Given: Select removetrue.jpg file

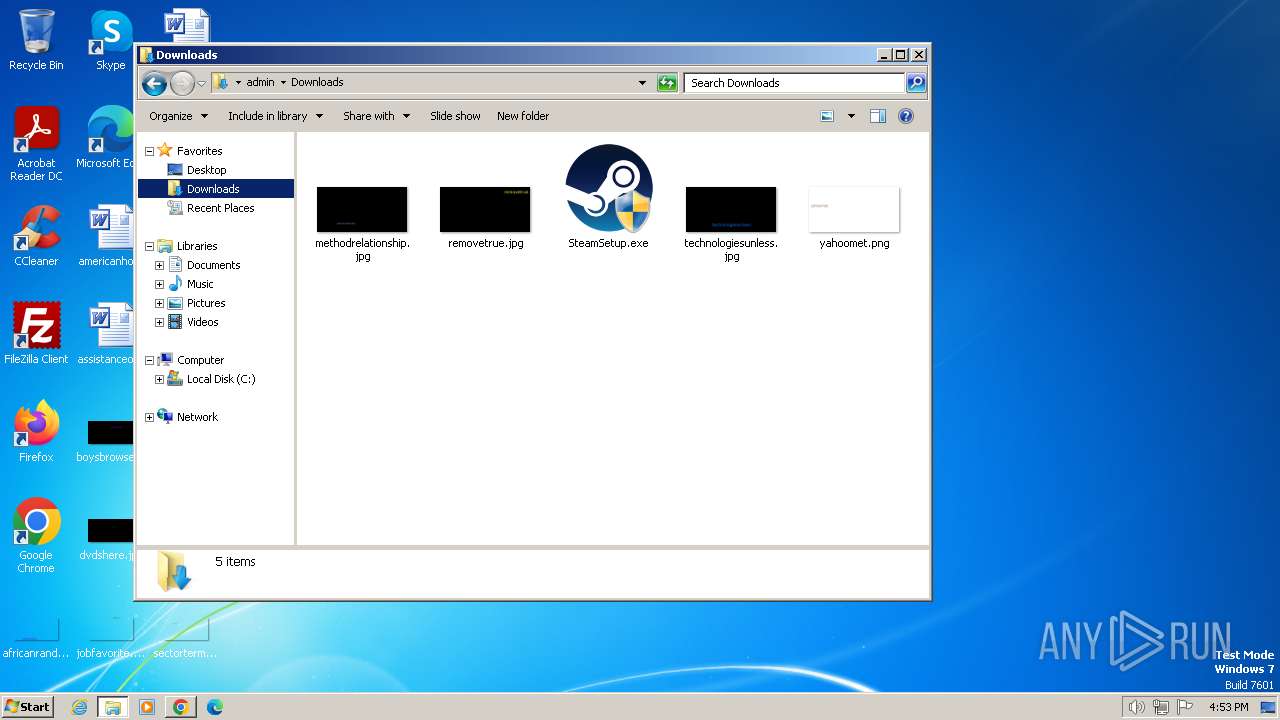Looking at the screenshot, I should click(485, 217).
